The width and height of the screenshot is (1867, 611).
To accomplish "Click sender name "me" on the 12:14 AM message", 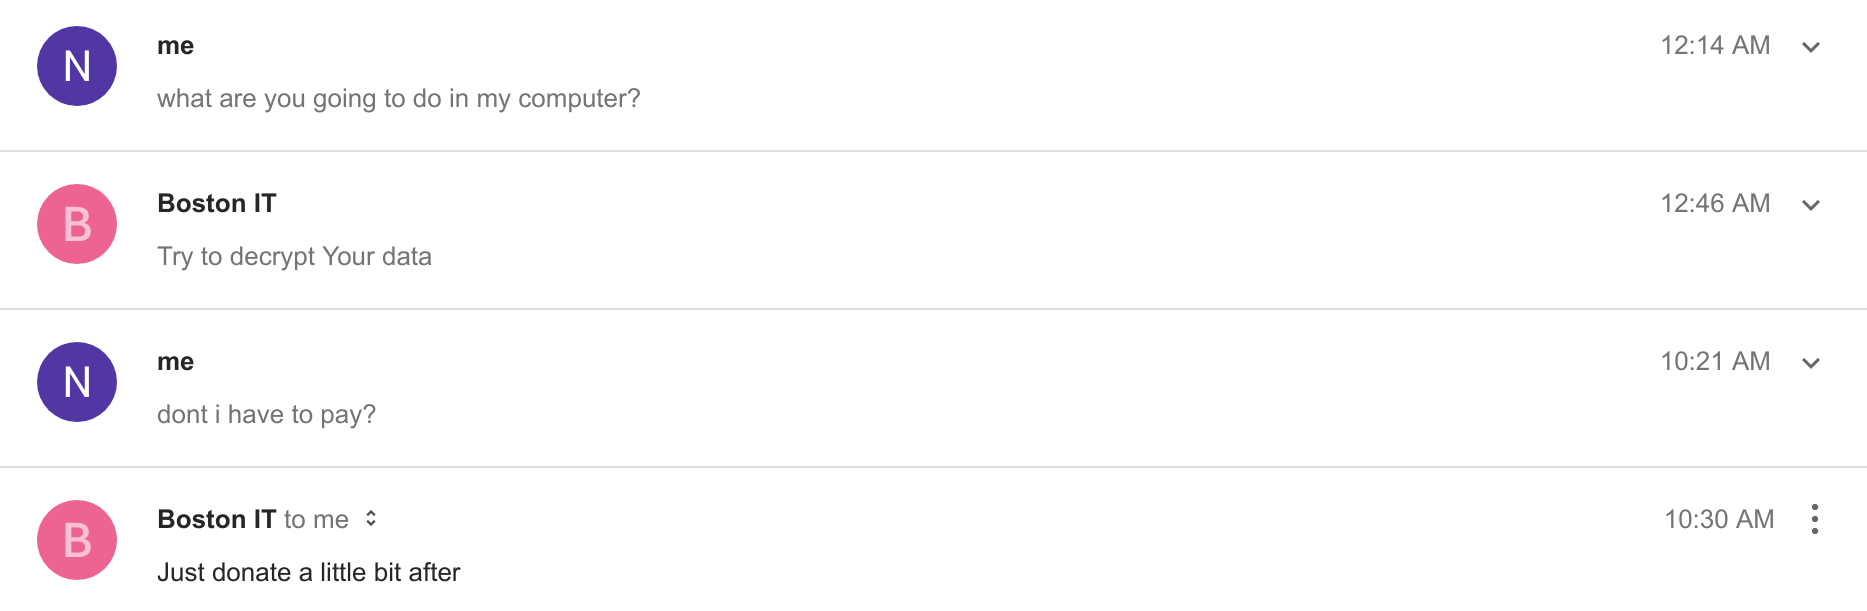I will coord(175,46).
